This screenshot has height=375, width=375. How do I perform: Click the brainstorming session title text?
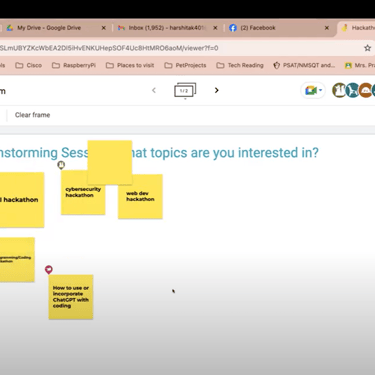point(159,153)
